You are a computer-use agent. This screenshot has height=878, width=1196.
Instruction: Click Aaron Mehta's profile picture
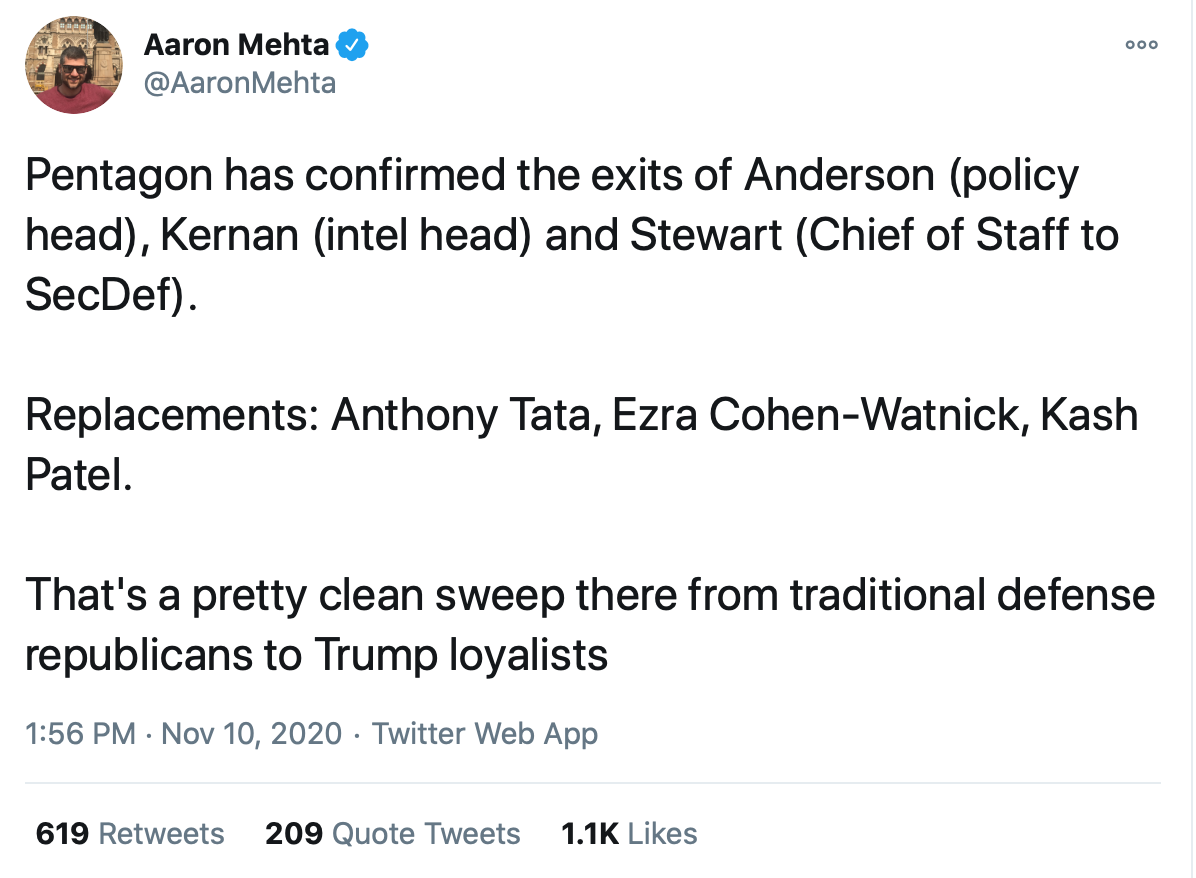[x=73, y=65]
